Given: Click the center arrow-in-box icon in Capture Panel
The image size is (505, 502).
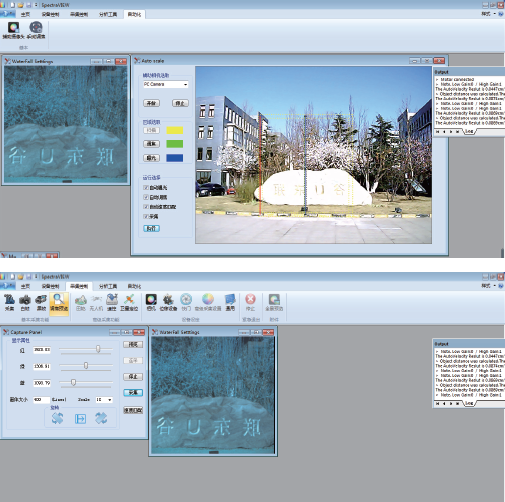Looking at the screenshot, I should pyautogui.click(x=80, y=419).
